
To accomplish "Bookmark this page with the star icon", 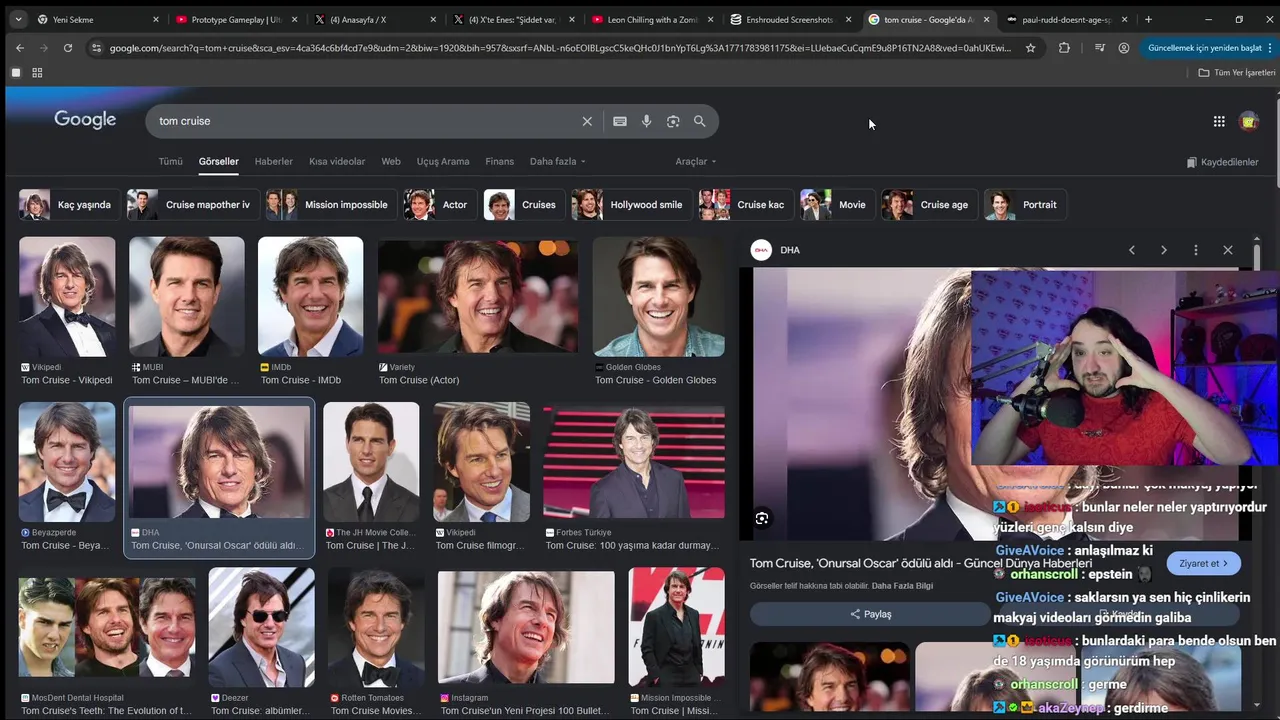I will pyautogui.click(x=1030, y=48).
